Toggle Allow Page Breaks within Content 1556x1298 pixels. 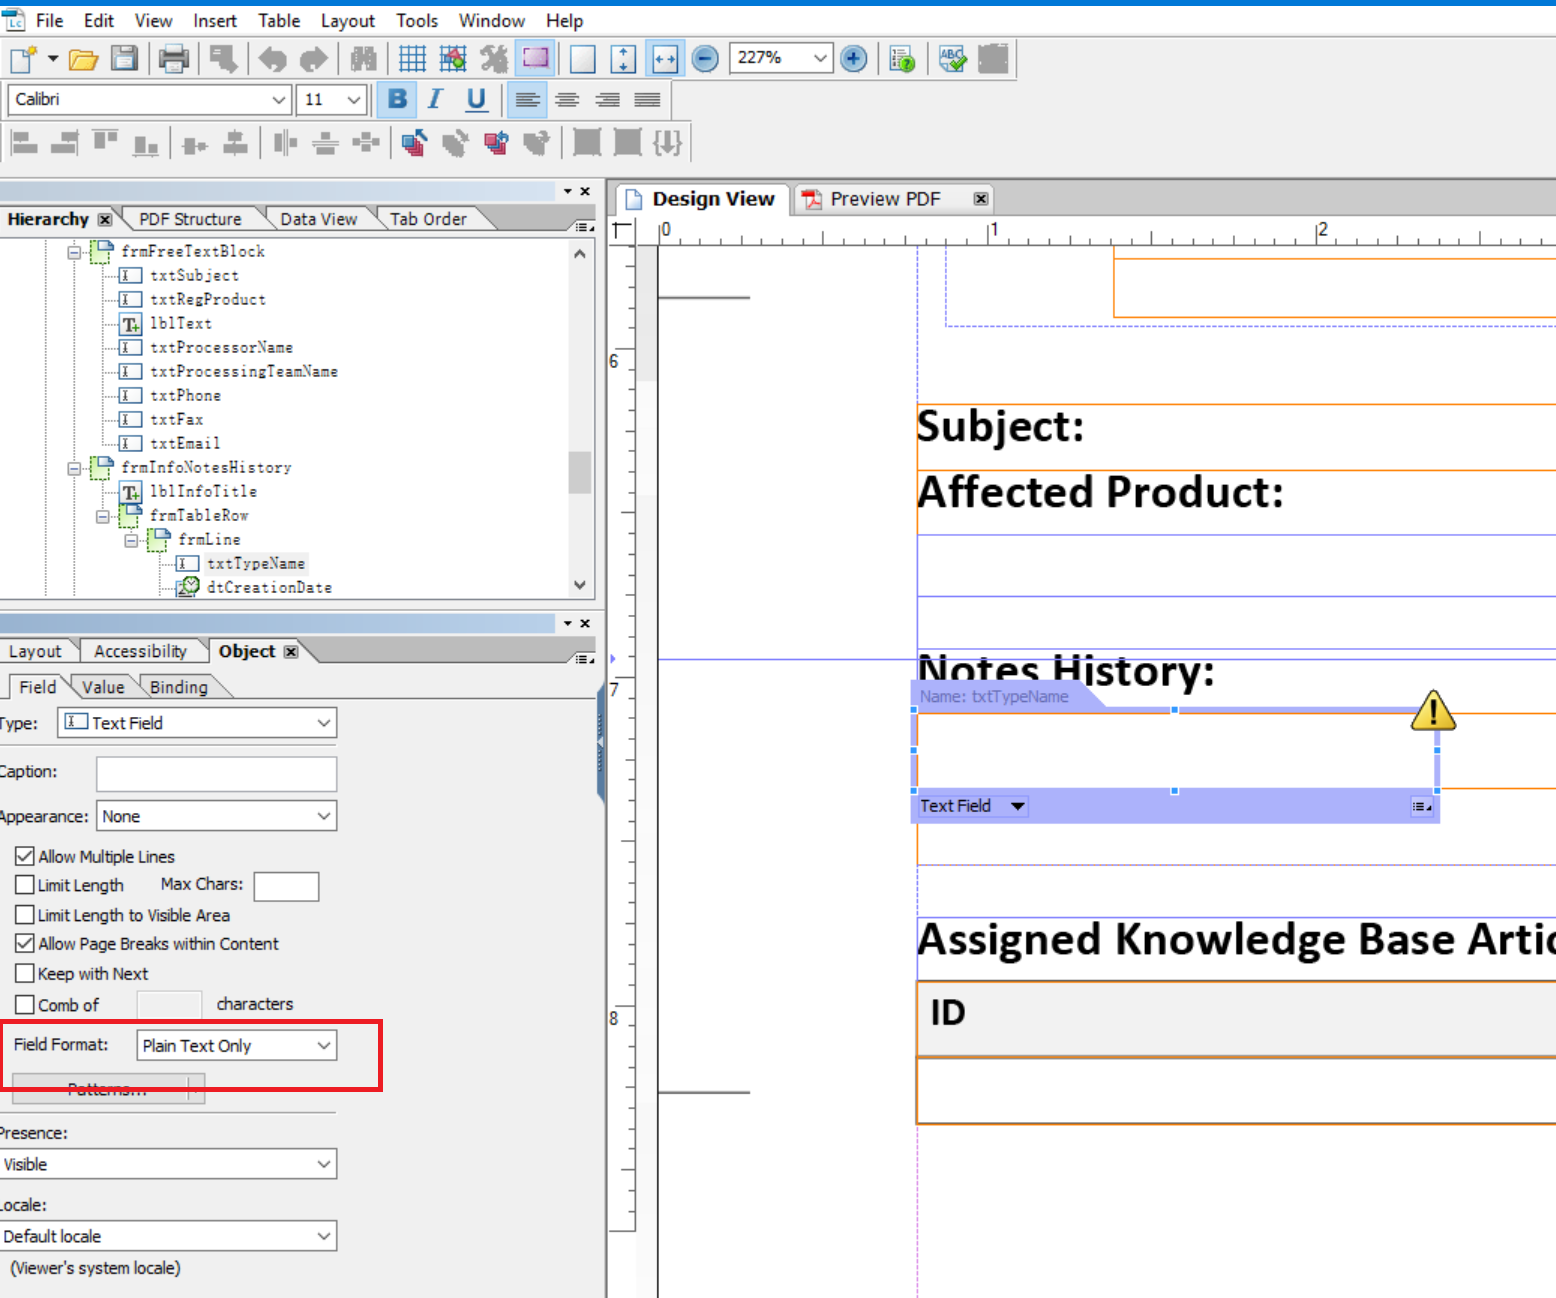25,943
